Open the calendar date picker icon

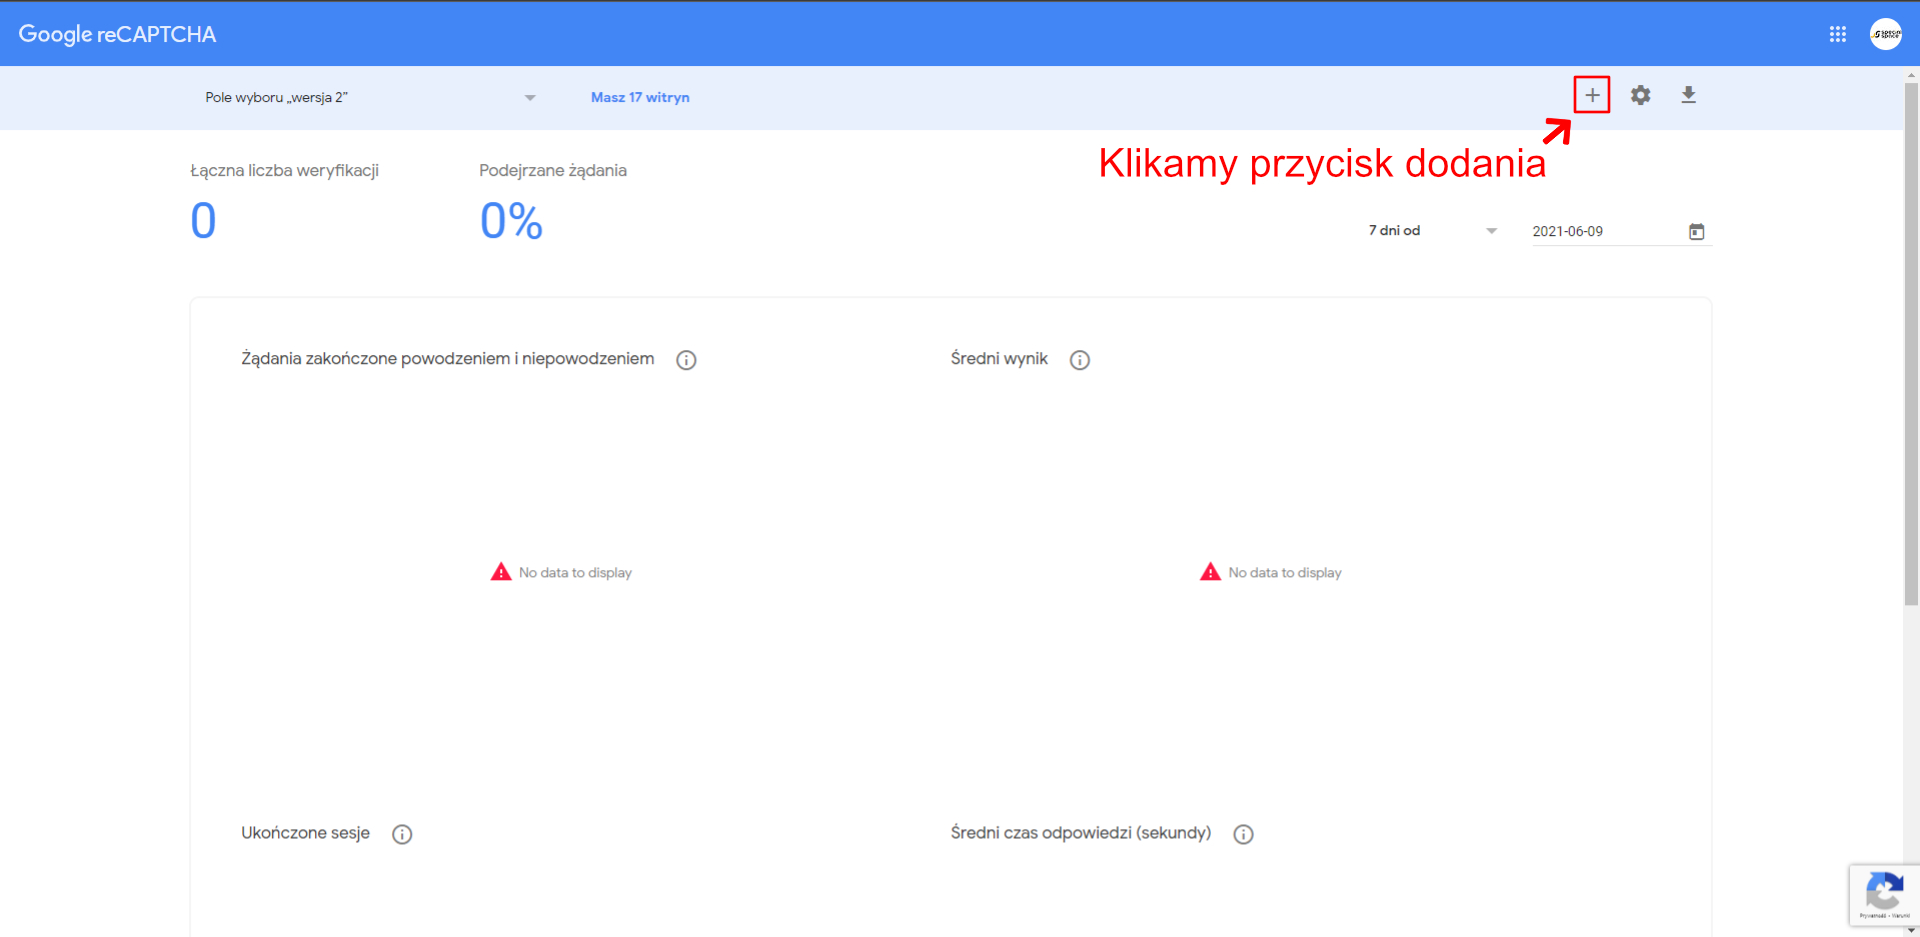pos(1696,232)
